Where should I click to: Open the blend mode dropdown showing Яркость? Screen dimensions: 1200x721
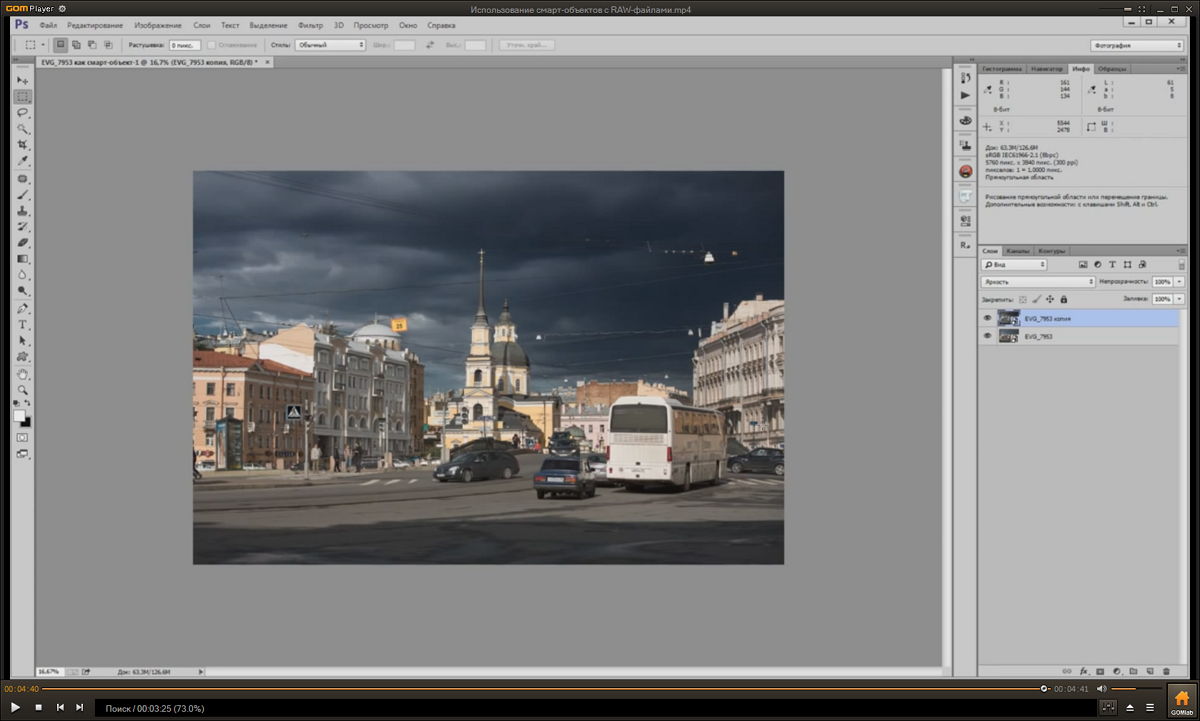point(1037,282)
